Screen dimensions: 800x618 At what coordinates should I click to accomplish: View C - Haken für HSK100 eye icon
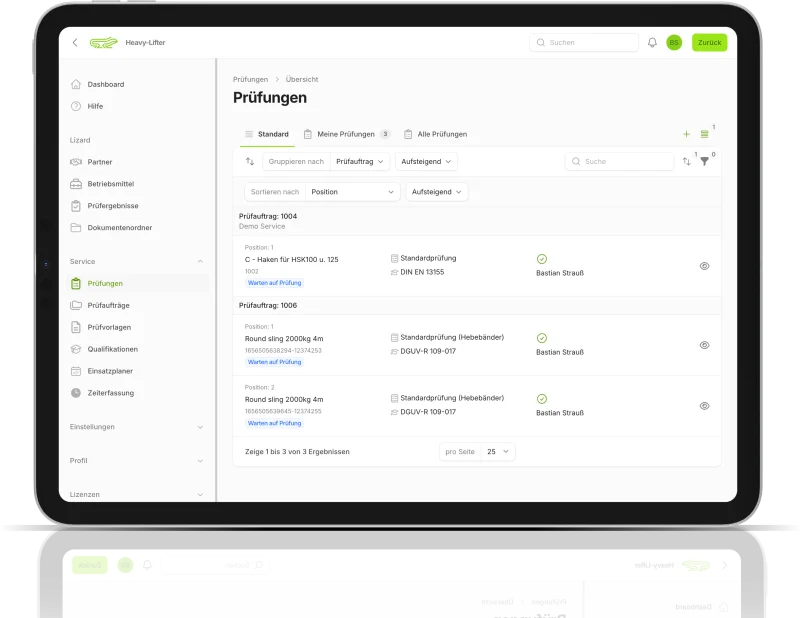[x=704, y=266]
